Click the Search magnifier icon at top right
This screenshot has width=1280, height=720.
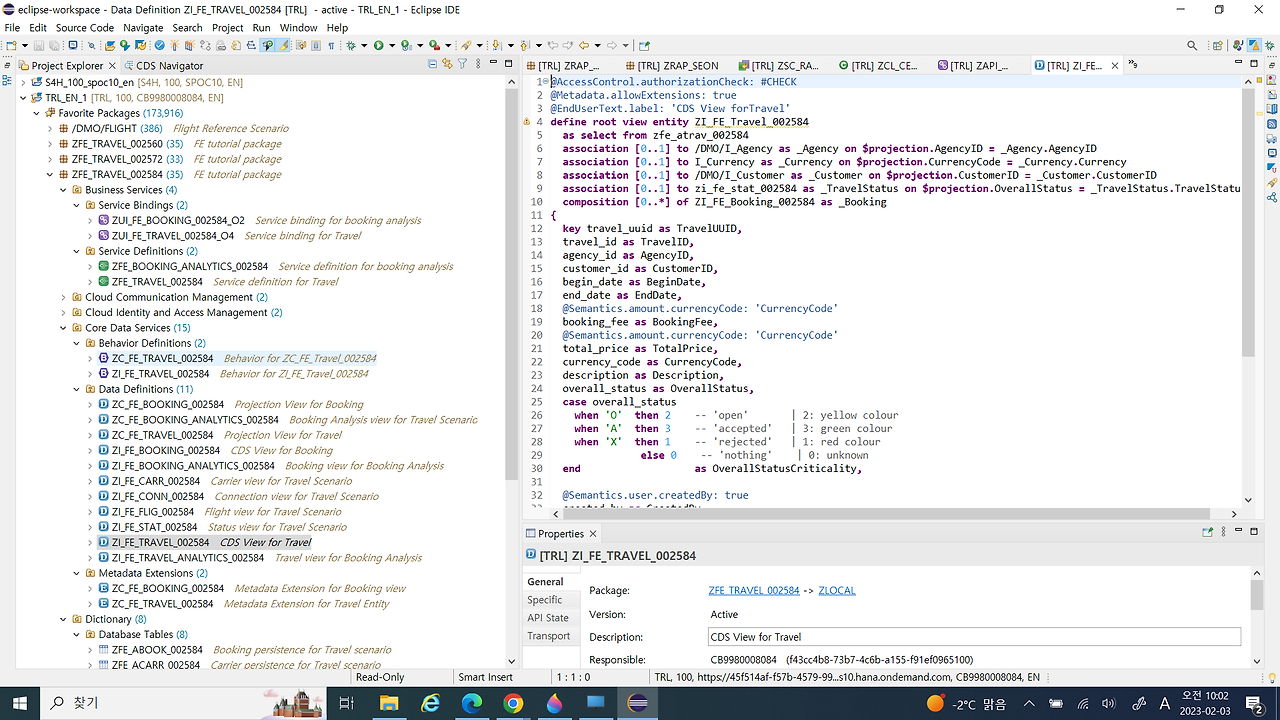[x=1192, y=45]
